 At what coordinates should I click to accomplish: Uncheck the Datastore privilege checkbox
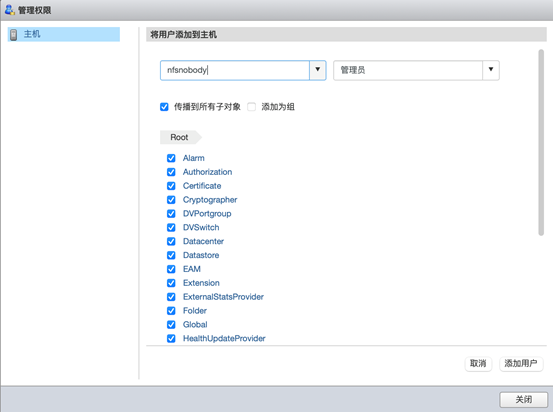pos(171,255)
